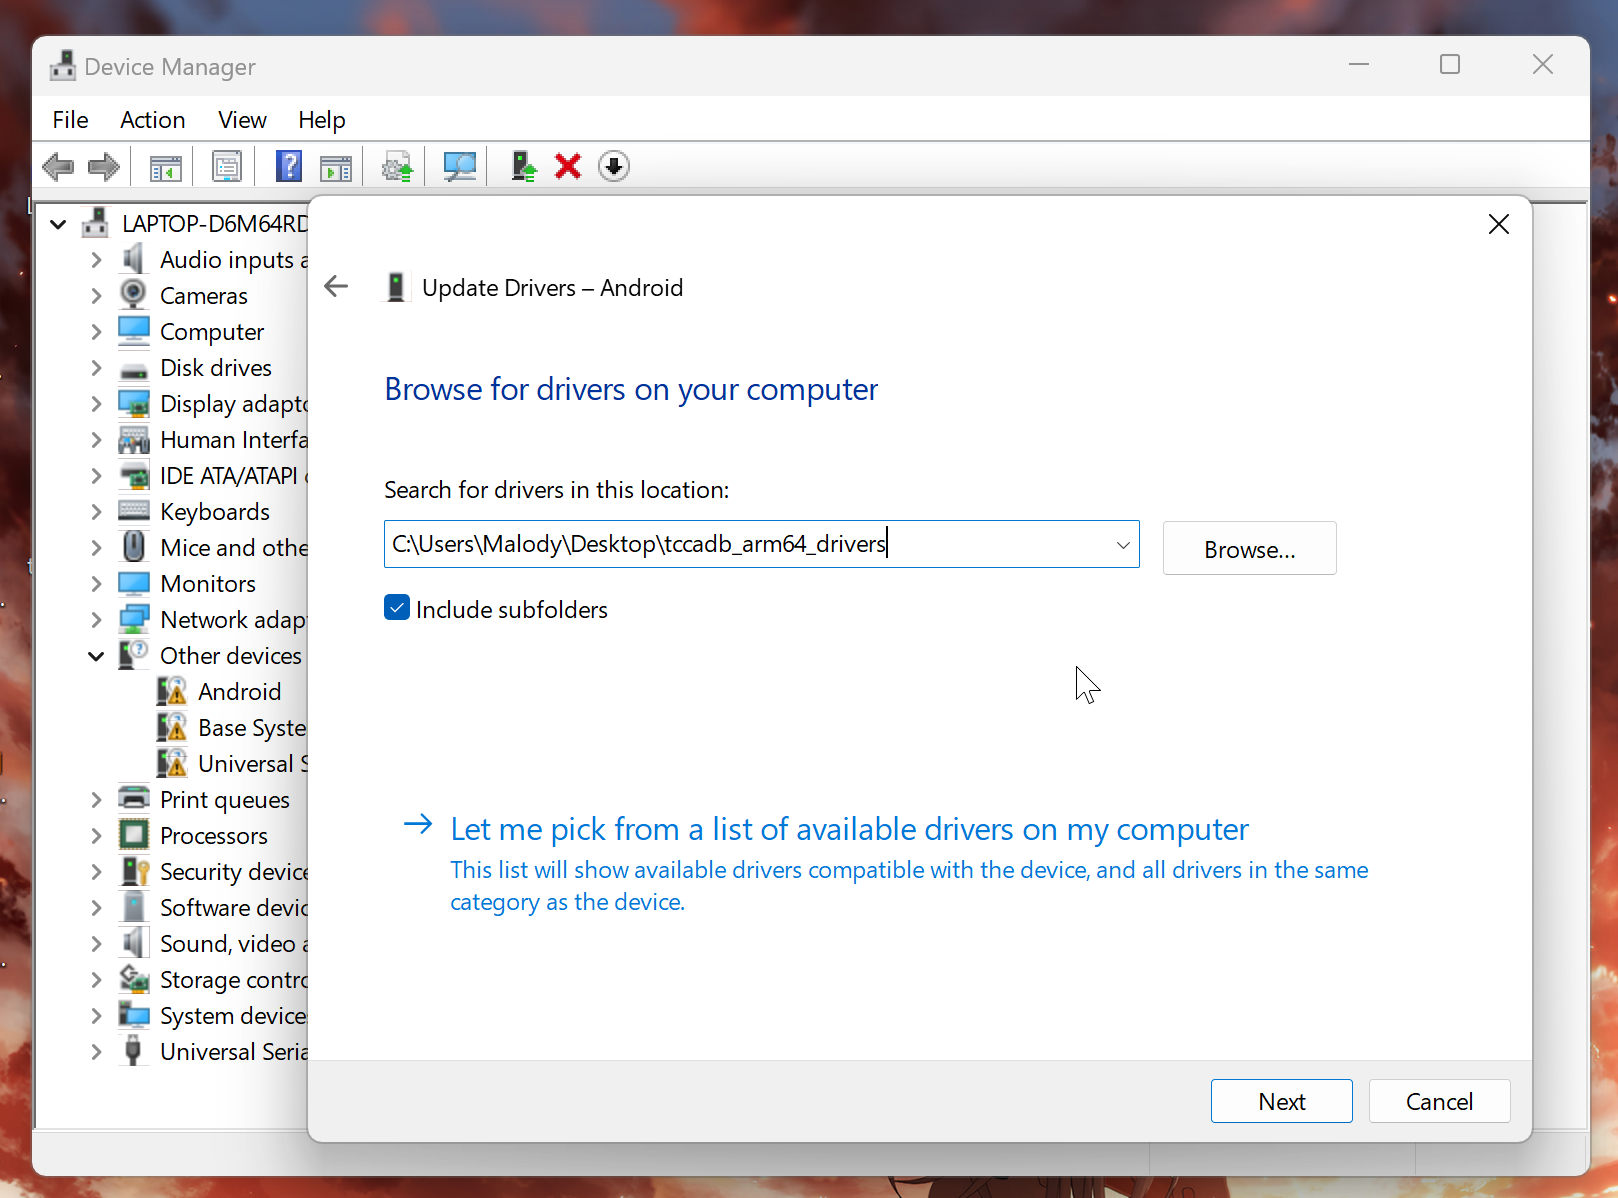The width and height of the screenshot is (1618, 1198).
Task: Uncheck Include subfolders checkbox
Action: (x=397, y=608)
